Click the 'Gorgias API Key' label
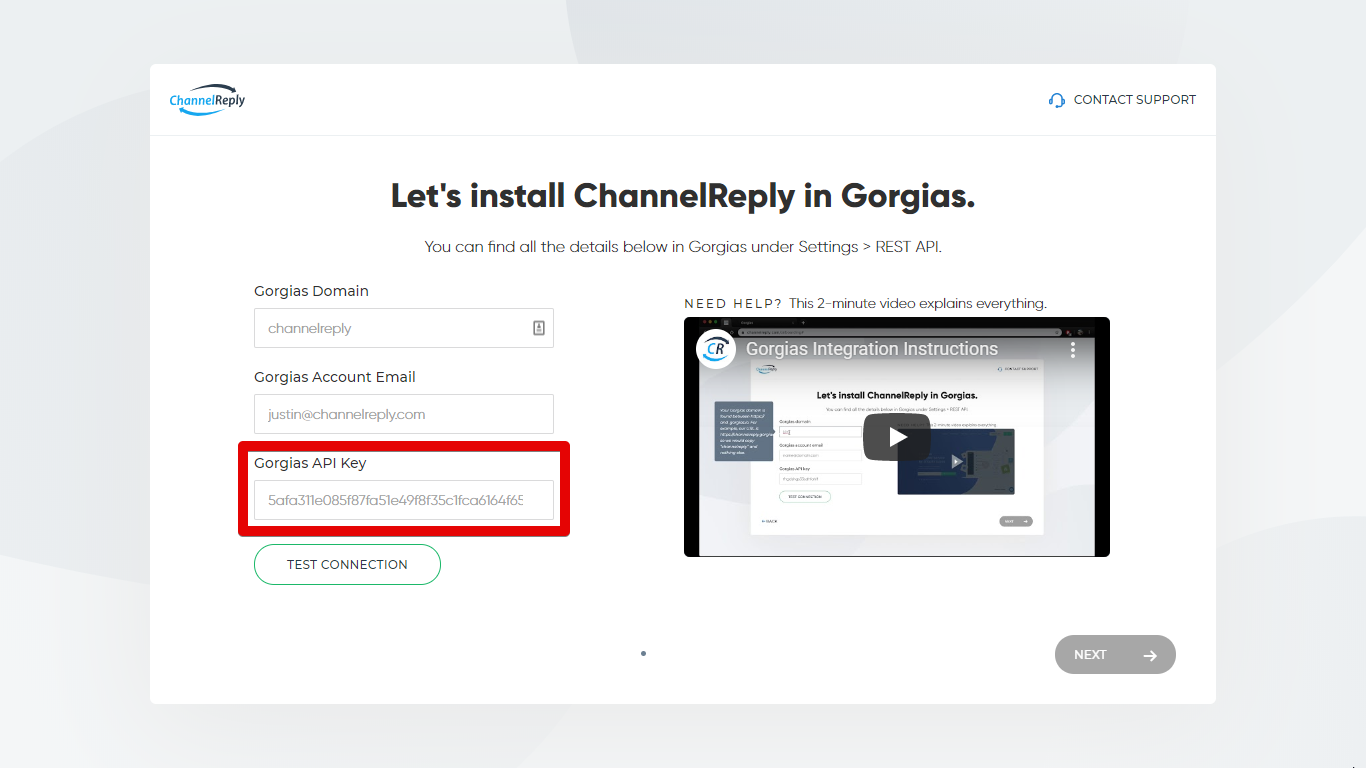 (x=310, y=463)
